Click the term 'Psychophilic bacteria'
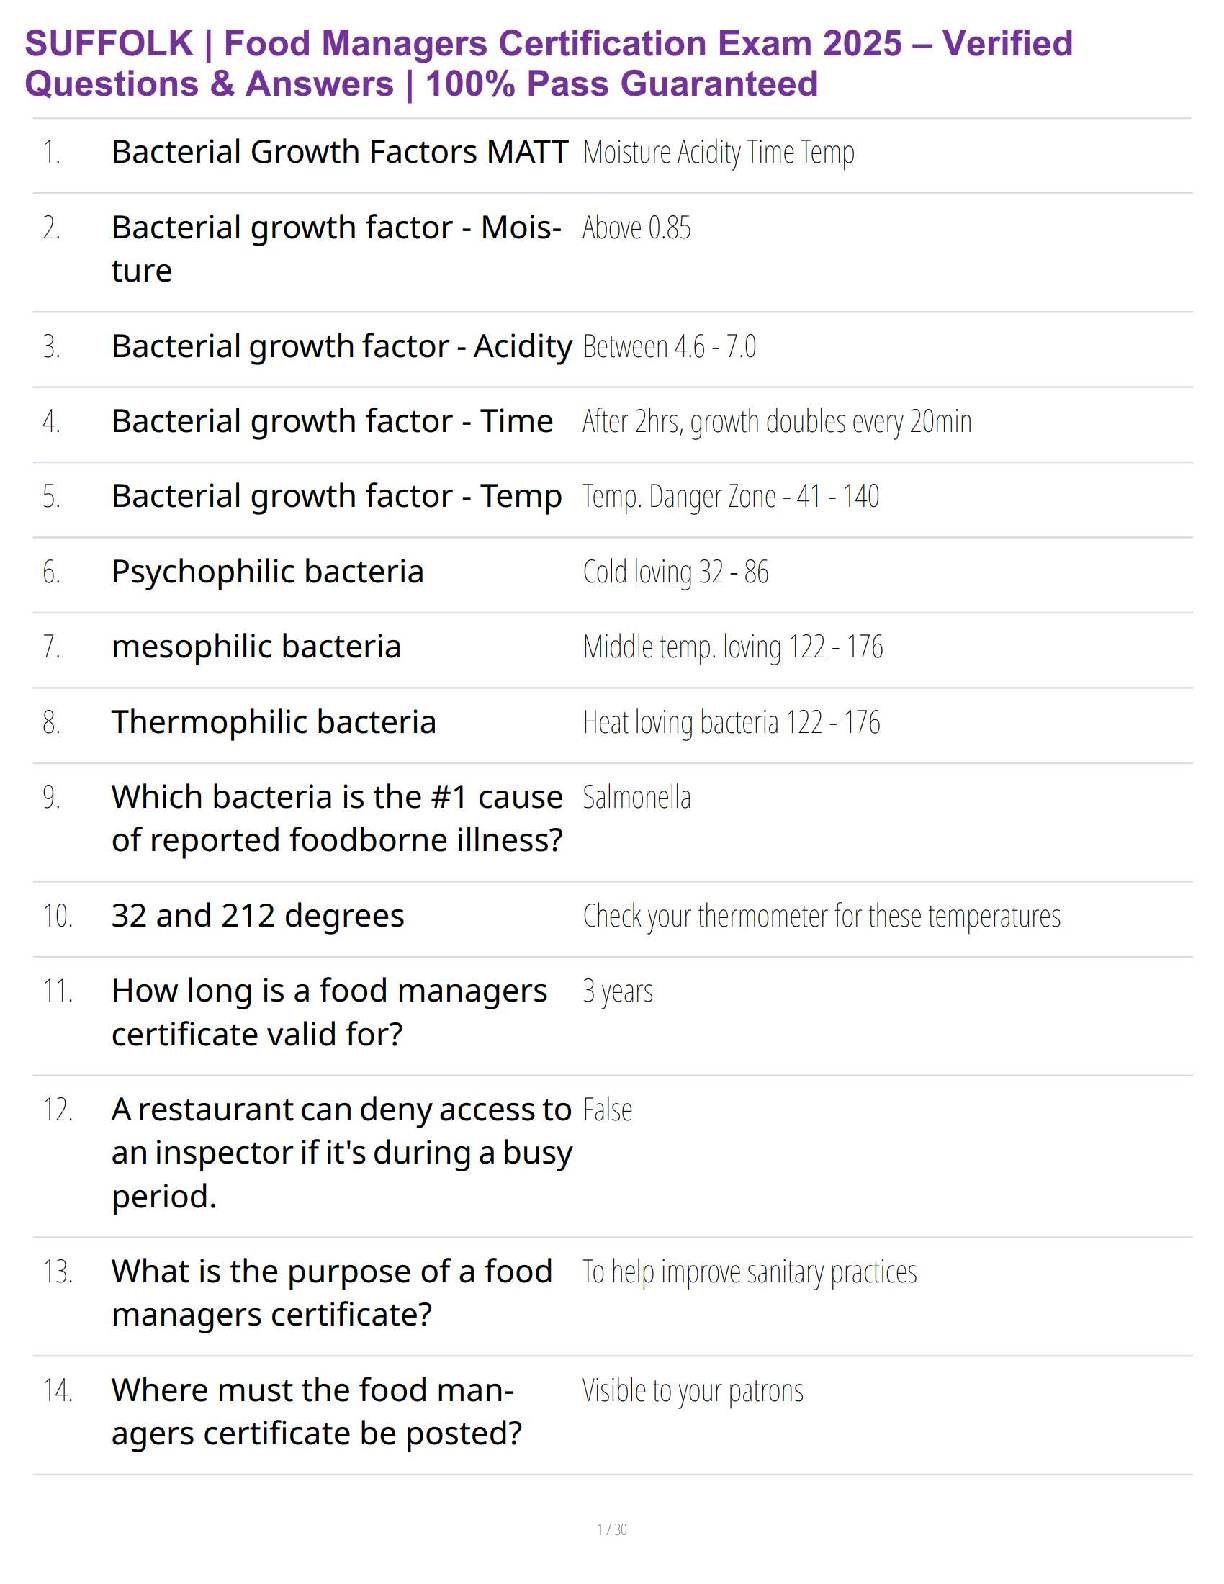This screenshot has width=1224, height=1584. (268, 571)
